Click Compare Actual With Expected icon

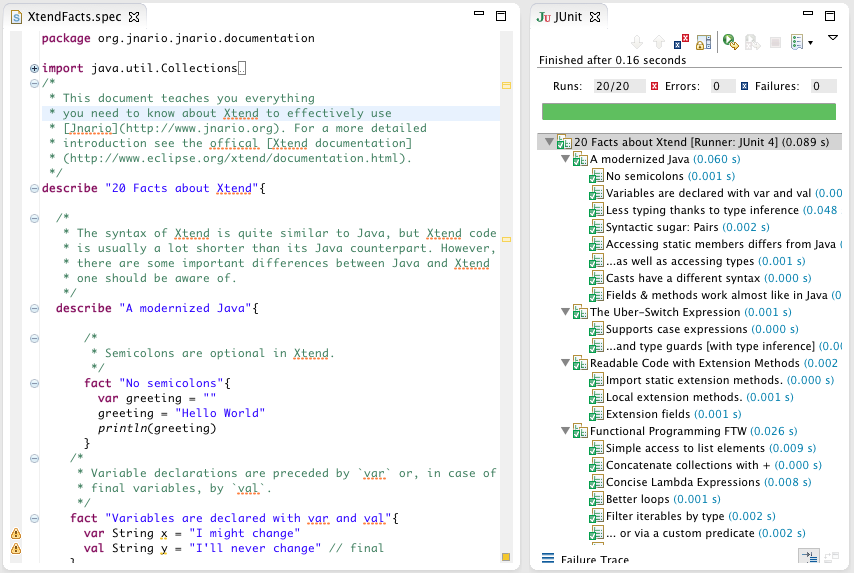831,557
